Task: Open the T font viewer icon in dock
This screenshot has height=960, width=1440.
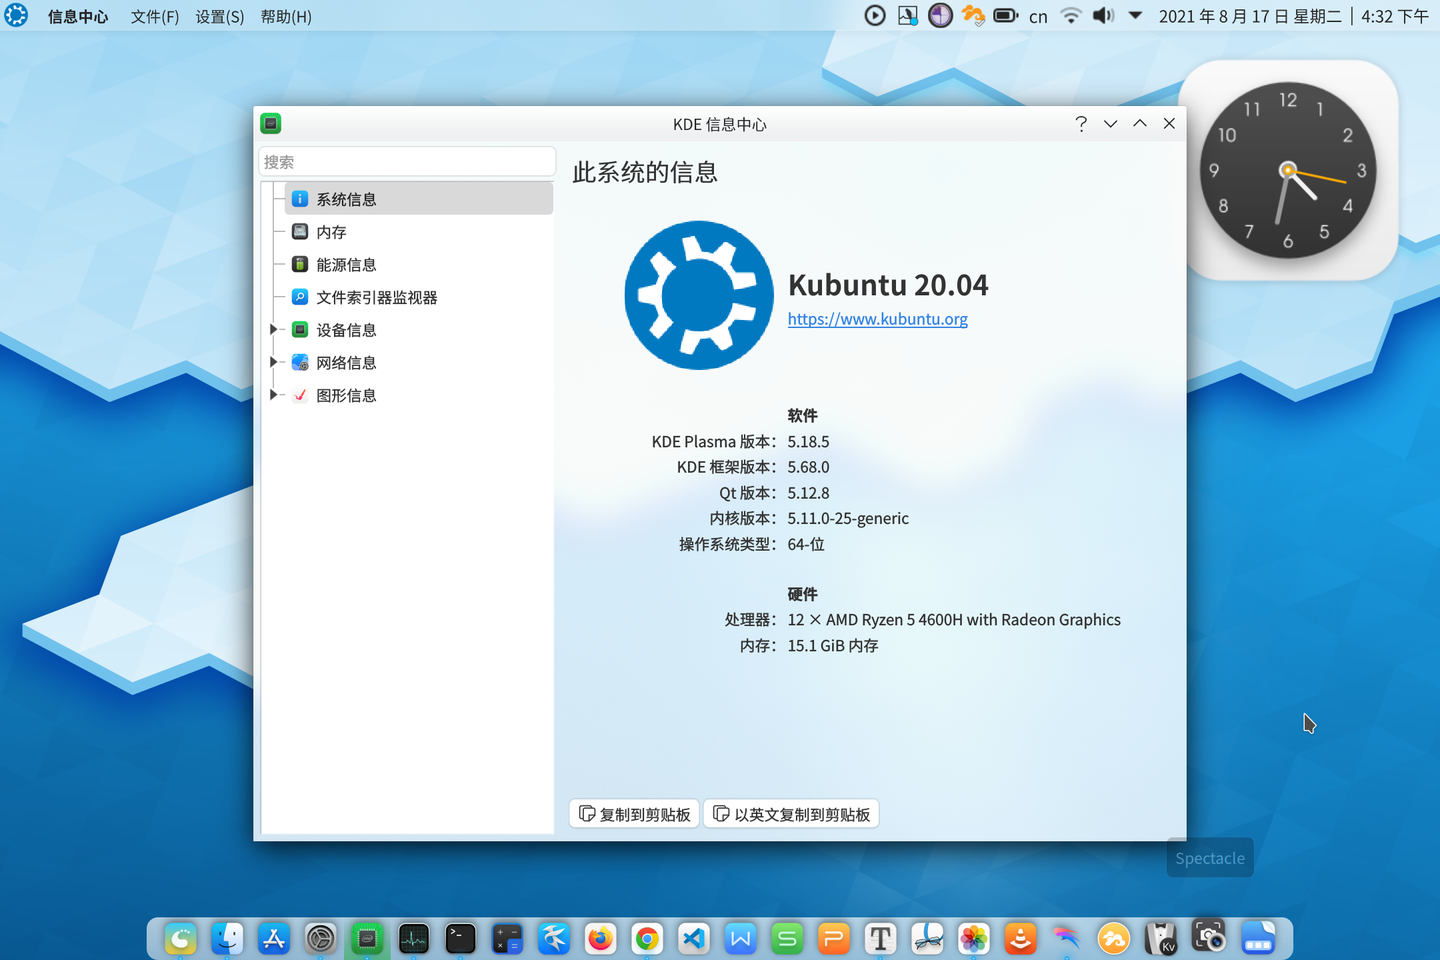Action: pos(880,938)
